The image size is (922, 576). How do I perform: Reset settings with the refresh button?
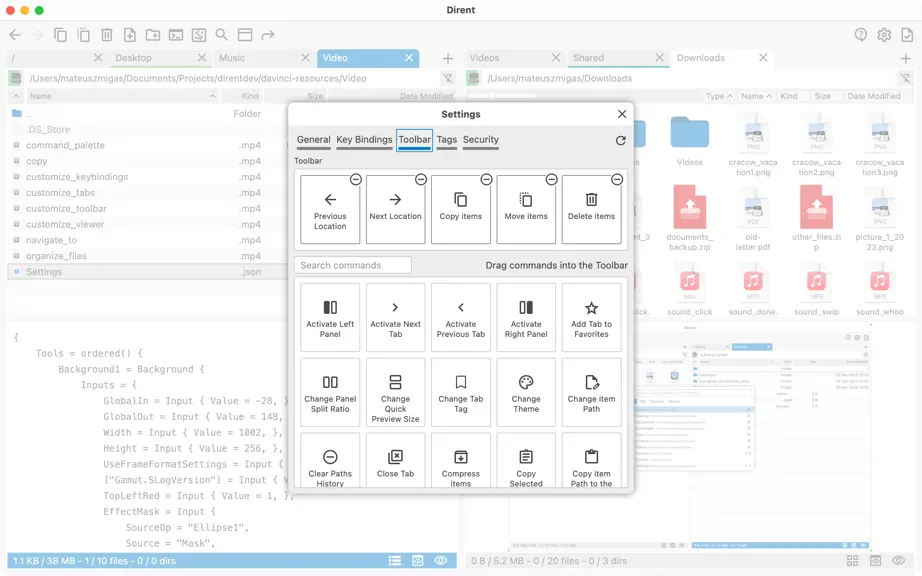620,140
